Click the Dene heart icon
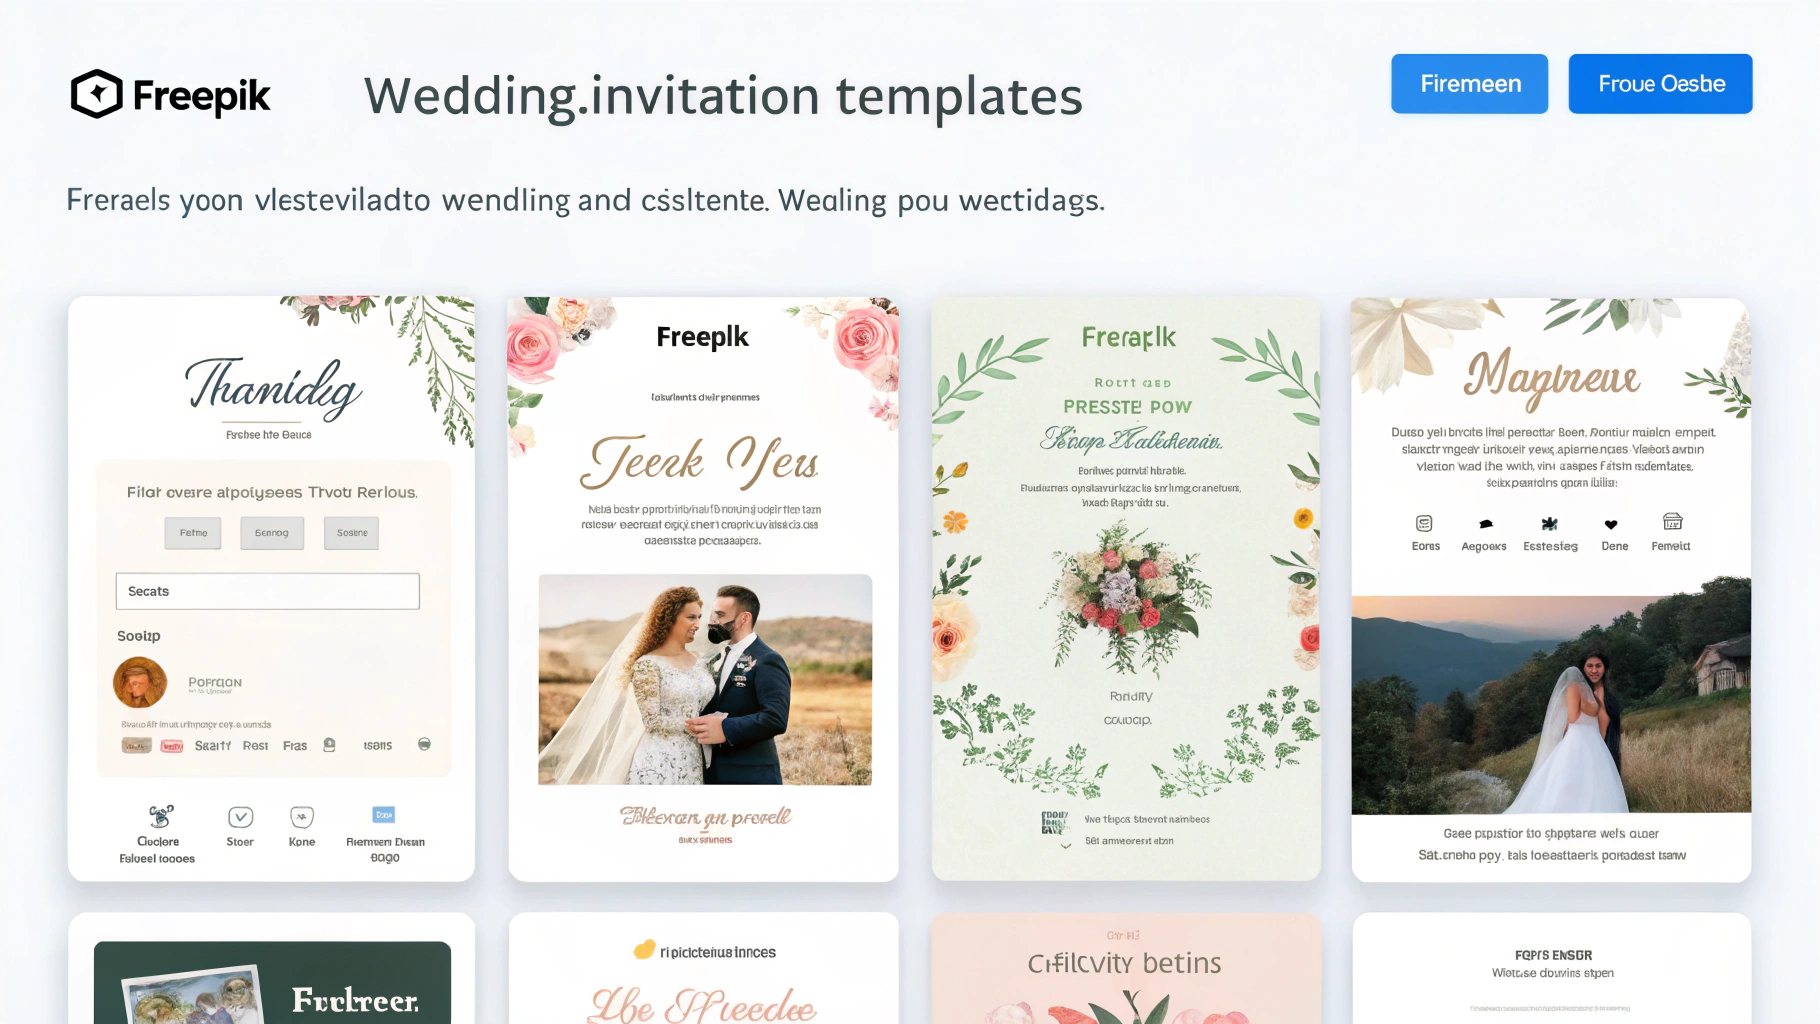The height and width of the screenshot is (1024, 1820). click(1611, 524)
